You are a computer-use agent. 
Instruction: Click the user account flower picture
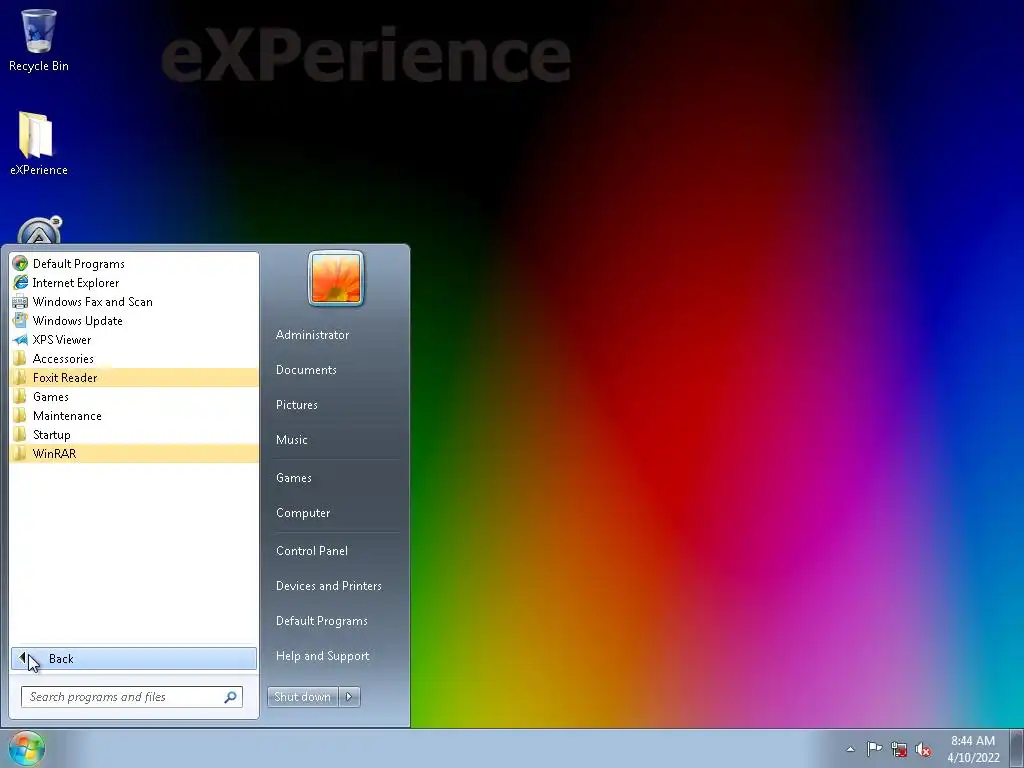click(336, 278)
